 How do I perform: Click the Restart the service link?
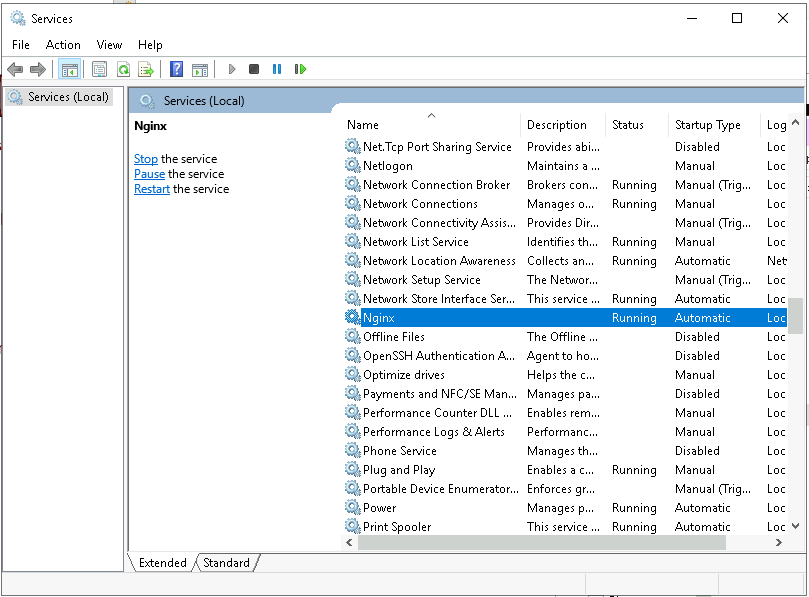pyautogui.click(x=152, y=189)
